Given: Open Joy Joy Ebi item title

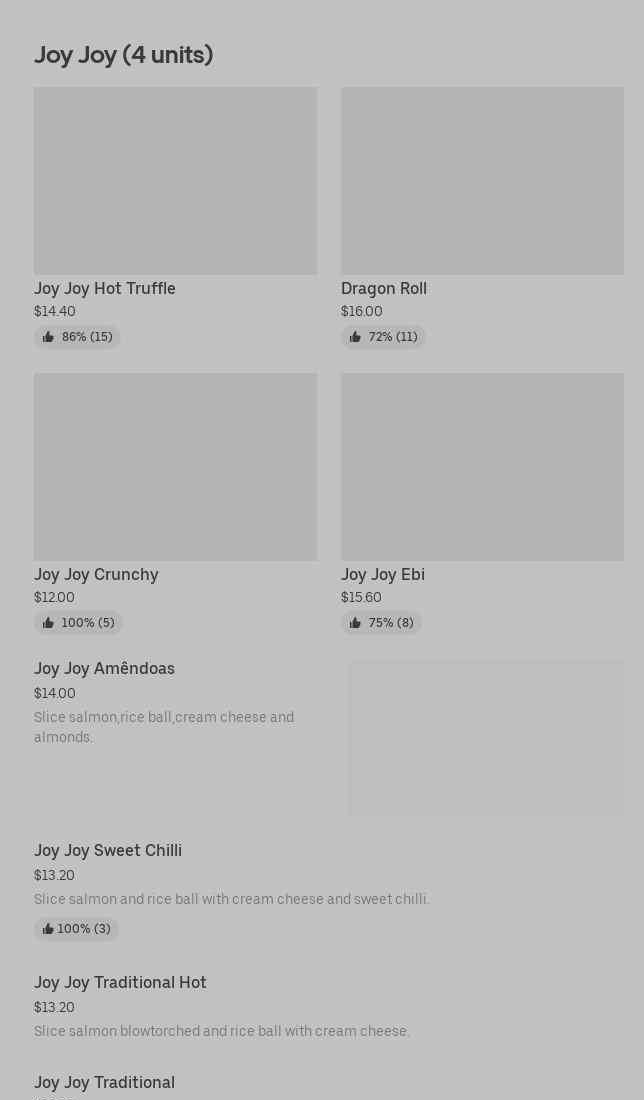Looking at the screenshot, I should pos(383,575).
